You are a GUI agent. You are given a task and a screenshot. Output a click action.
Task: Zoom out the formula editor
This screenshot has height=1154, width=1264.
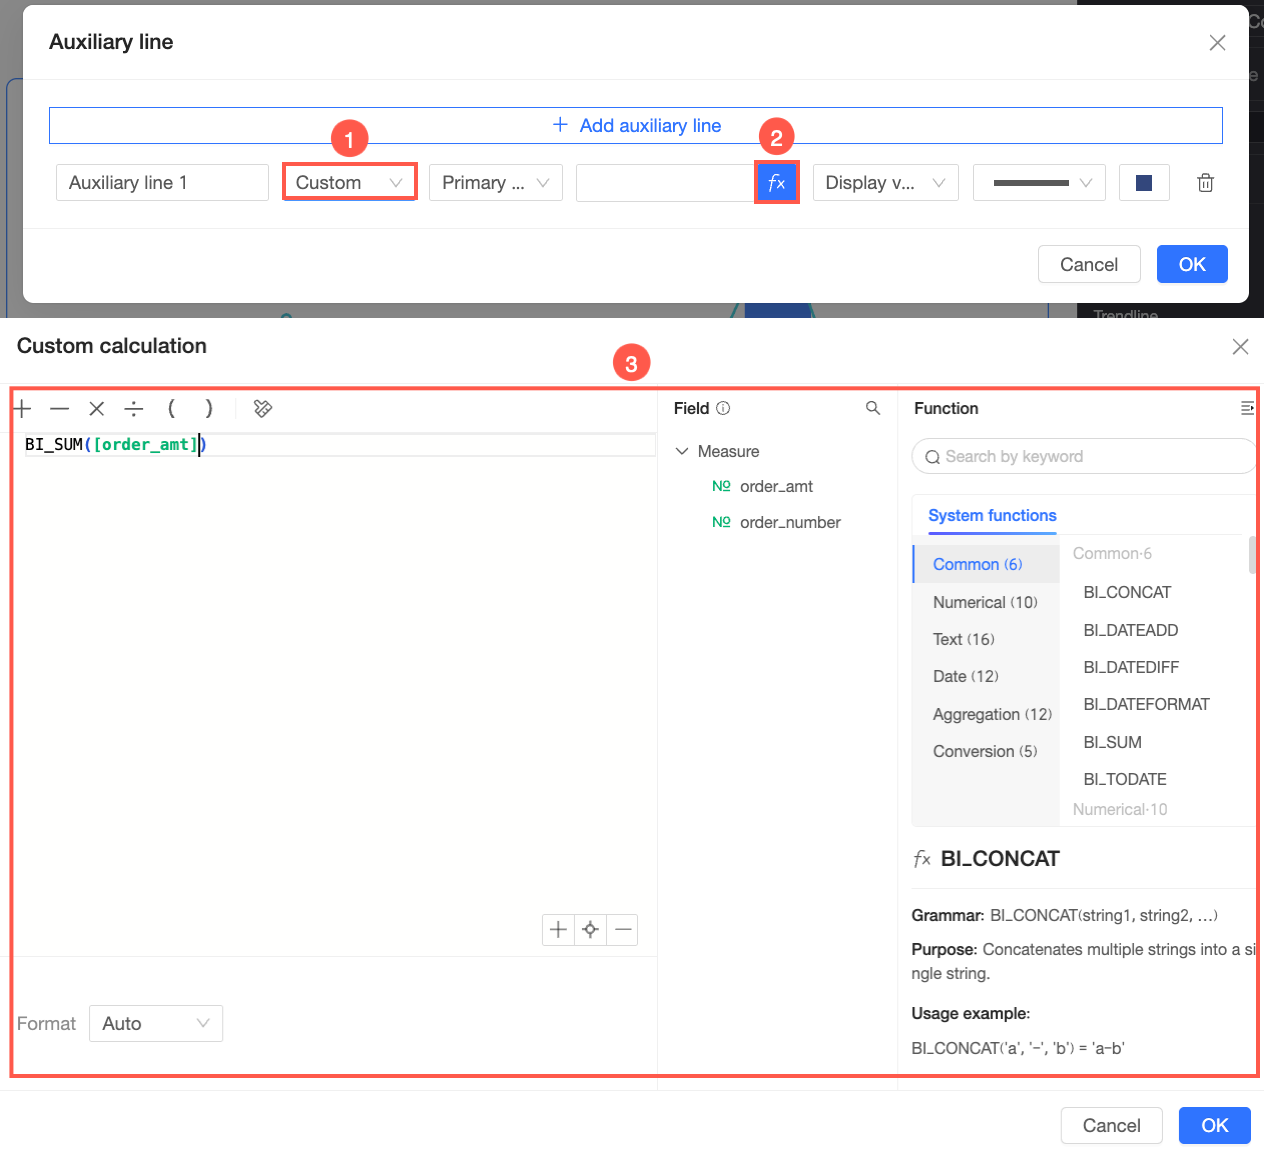click(x=623, y=930)
